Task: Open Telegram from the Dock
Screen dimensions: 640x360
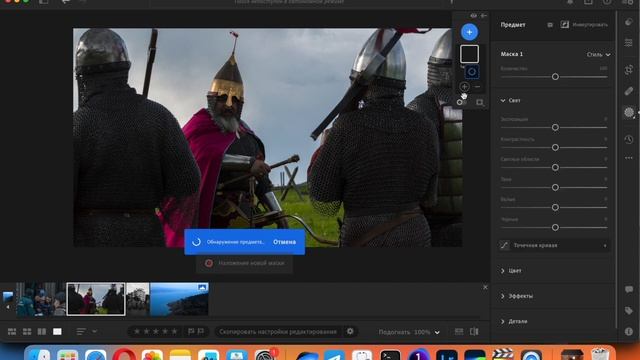Action: pos(334,354)
